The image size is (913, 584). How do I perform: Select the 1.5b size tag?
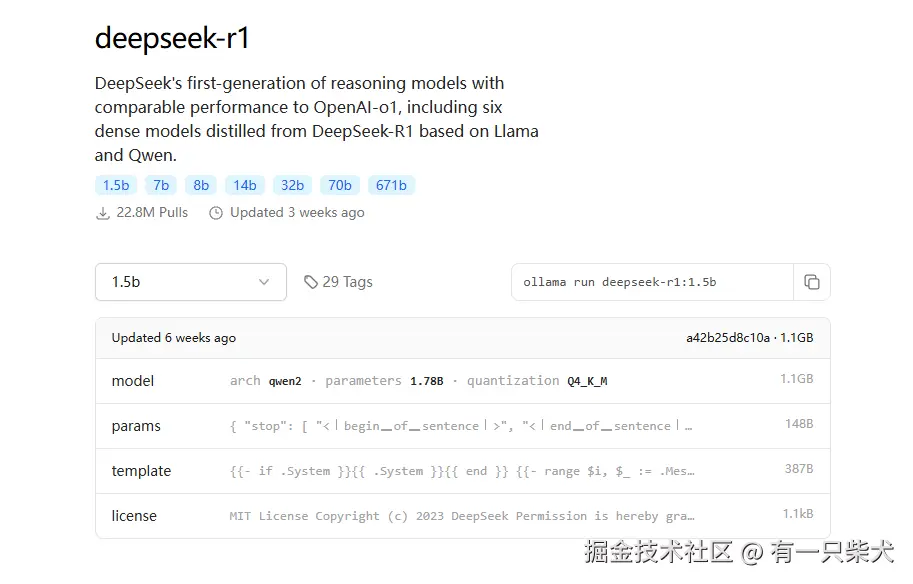click(116, 185)
